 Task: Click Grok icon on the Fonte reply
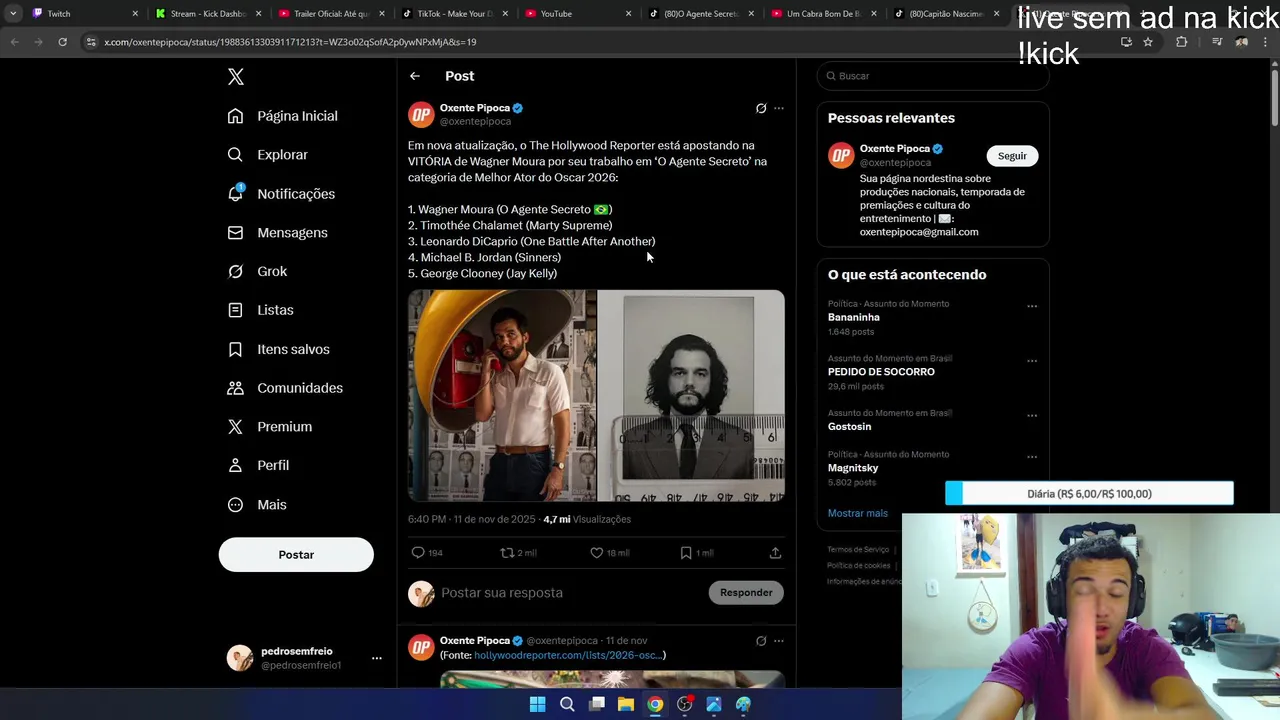point(761,641)
